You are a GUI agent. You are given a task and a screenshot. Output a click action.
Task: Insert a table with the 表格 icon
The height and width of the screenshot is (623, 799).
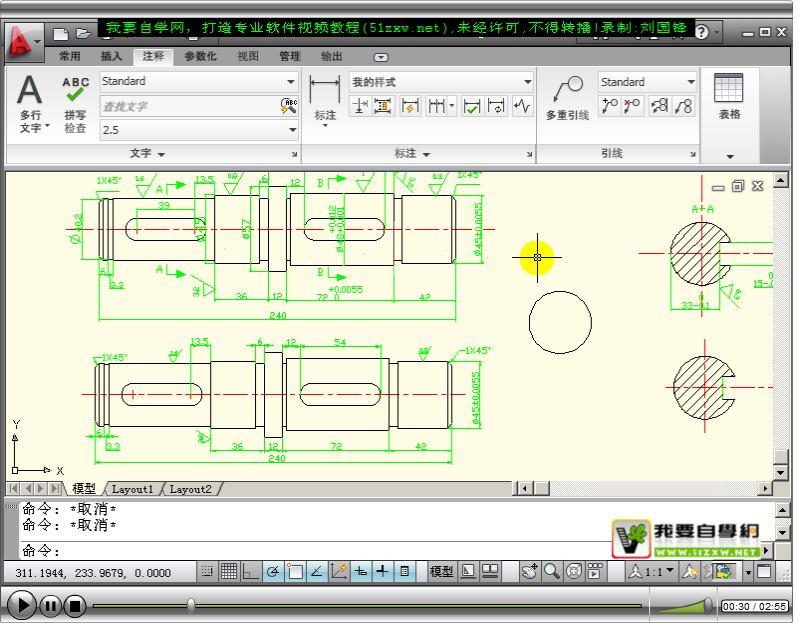pos(729,97)
